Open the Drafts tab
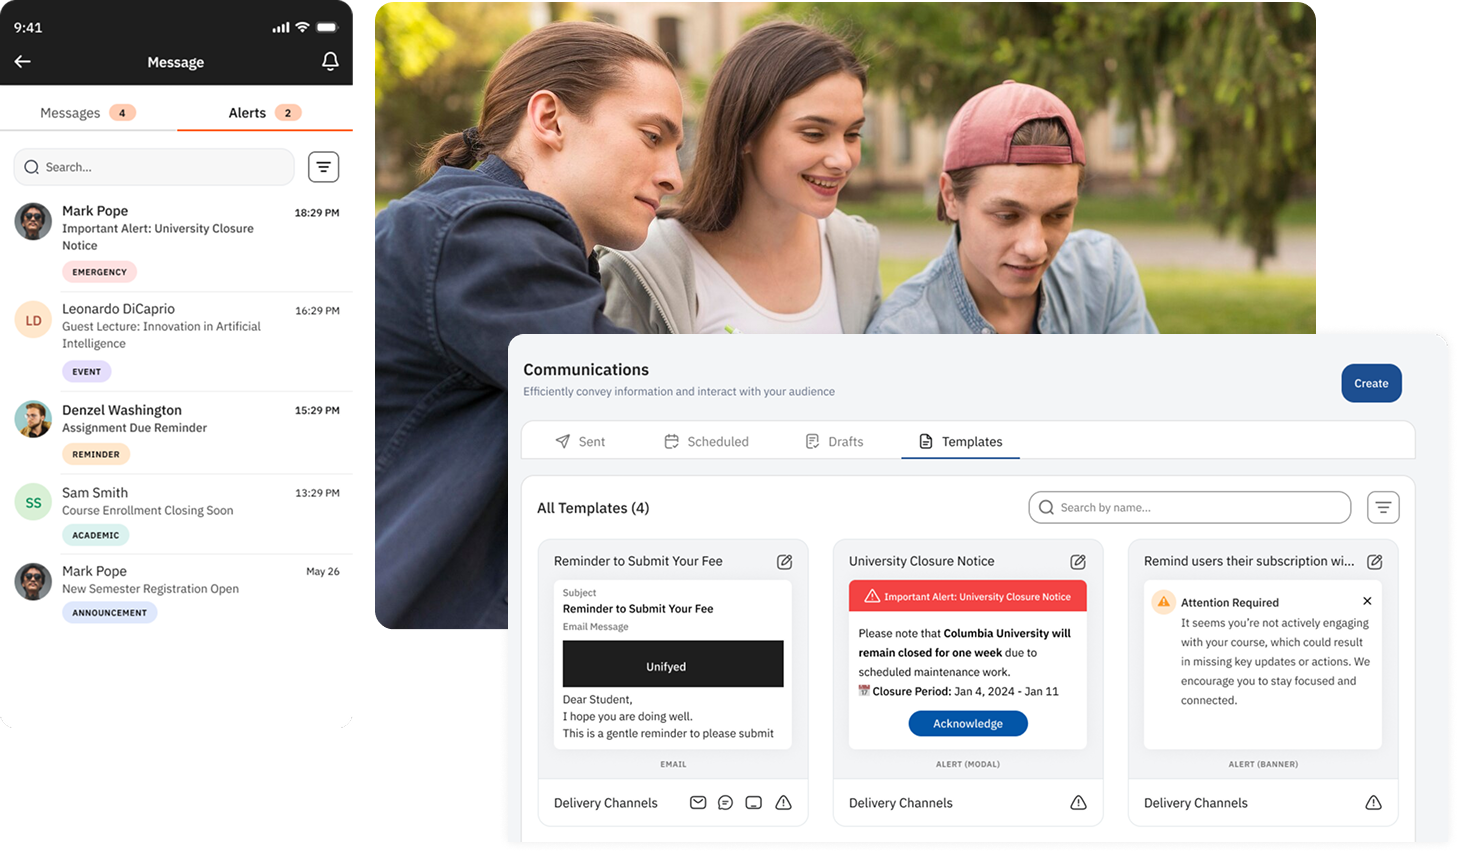Image resolution: width=1459 pixels, height=853 pixels. [x=834, y=441]
